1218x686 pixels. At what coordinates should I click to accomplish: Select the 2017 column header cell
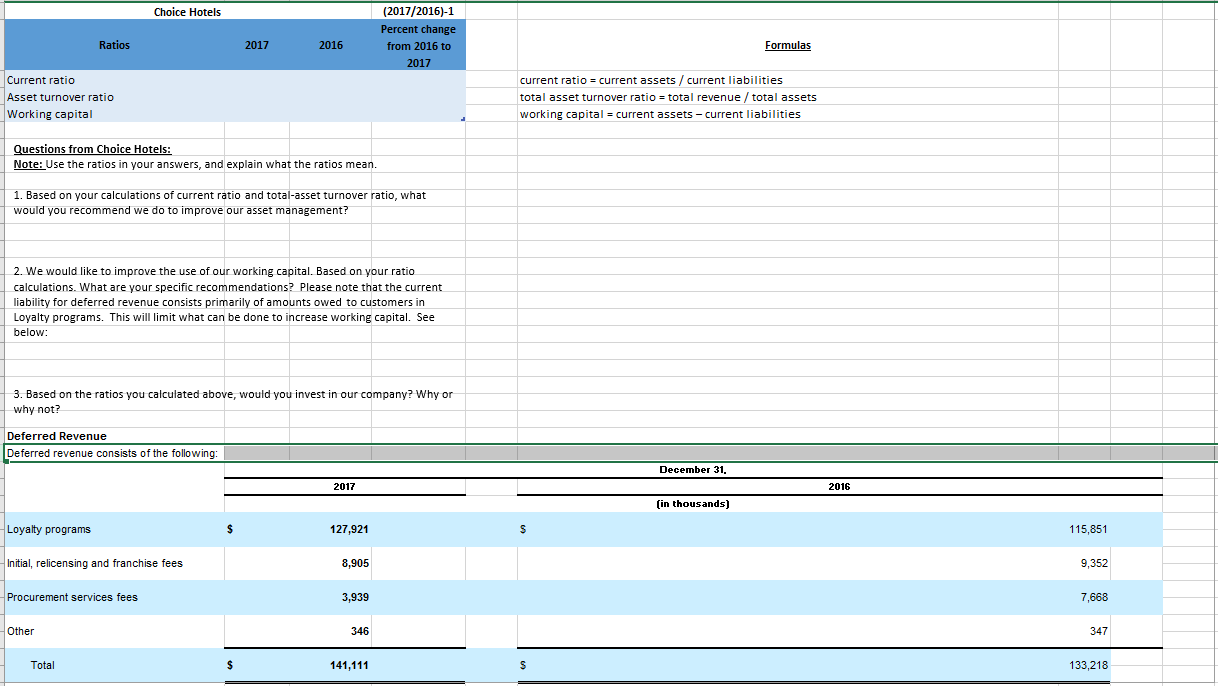(x=257, y=45)
